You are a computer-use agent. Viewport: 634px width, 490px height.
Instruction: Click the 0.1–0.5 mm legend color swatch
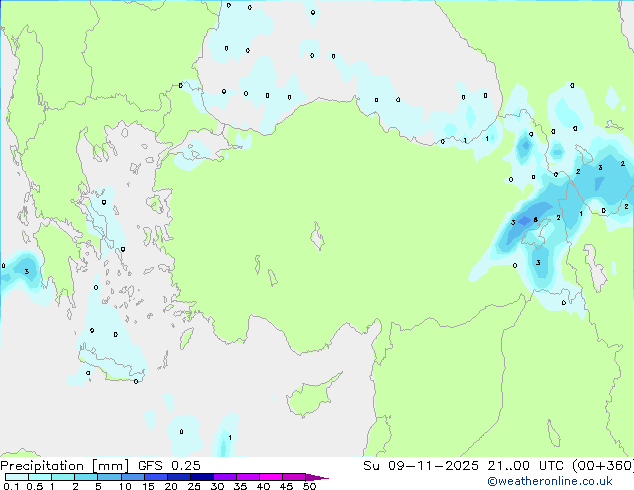17,477
